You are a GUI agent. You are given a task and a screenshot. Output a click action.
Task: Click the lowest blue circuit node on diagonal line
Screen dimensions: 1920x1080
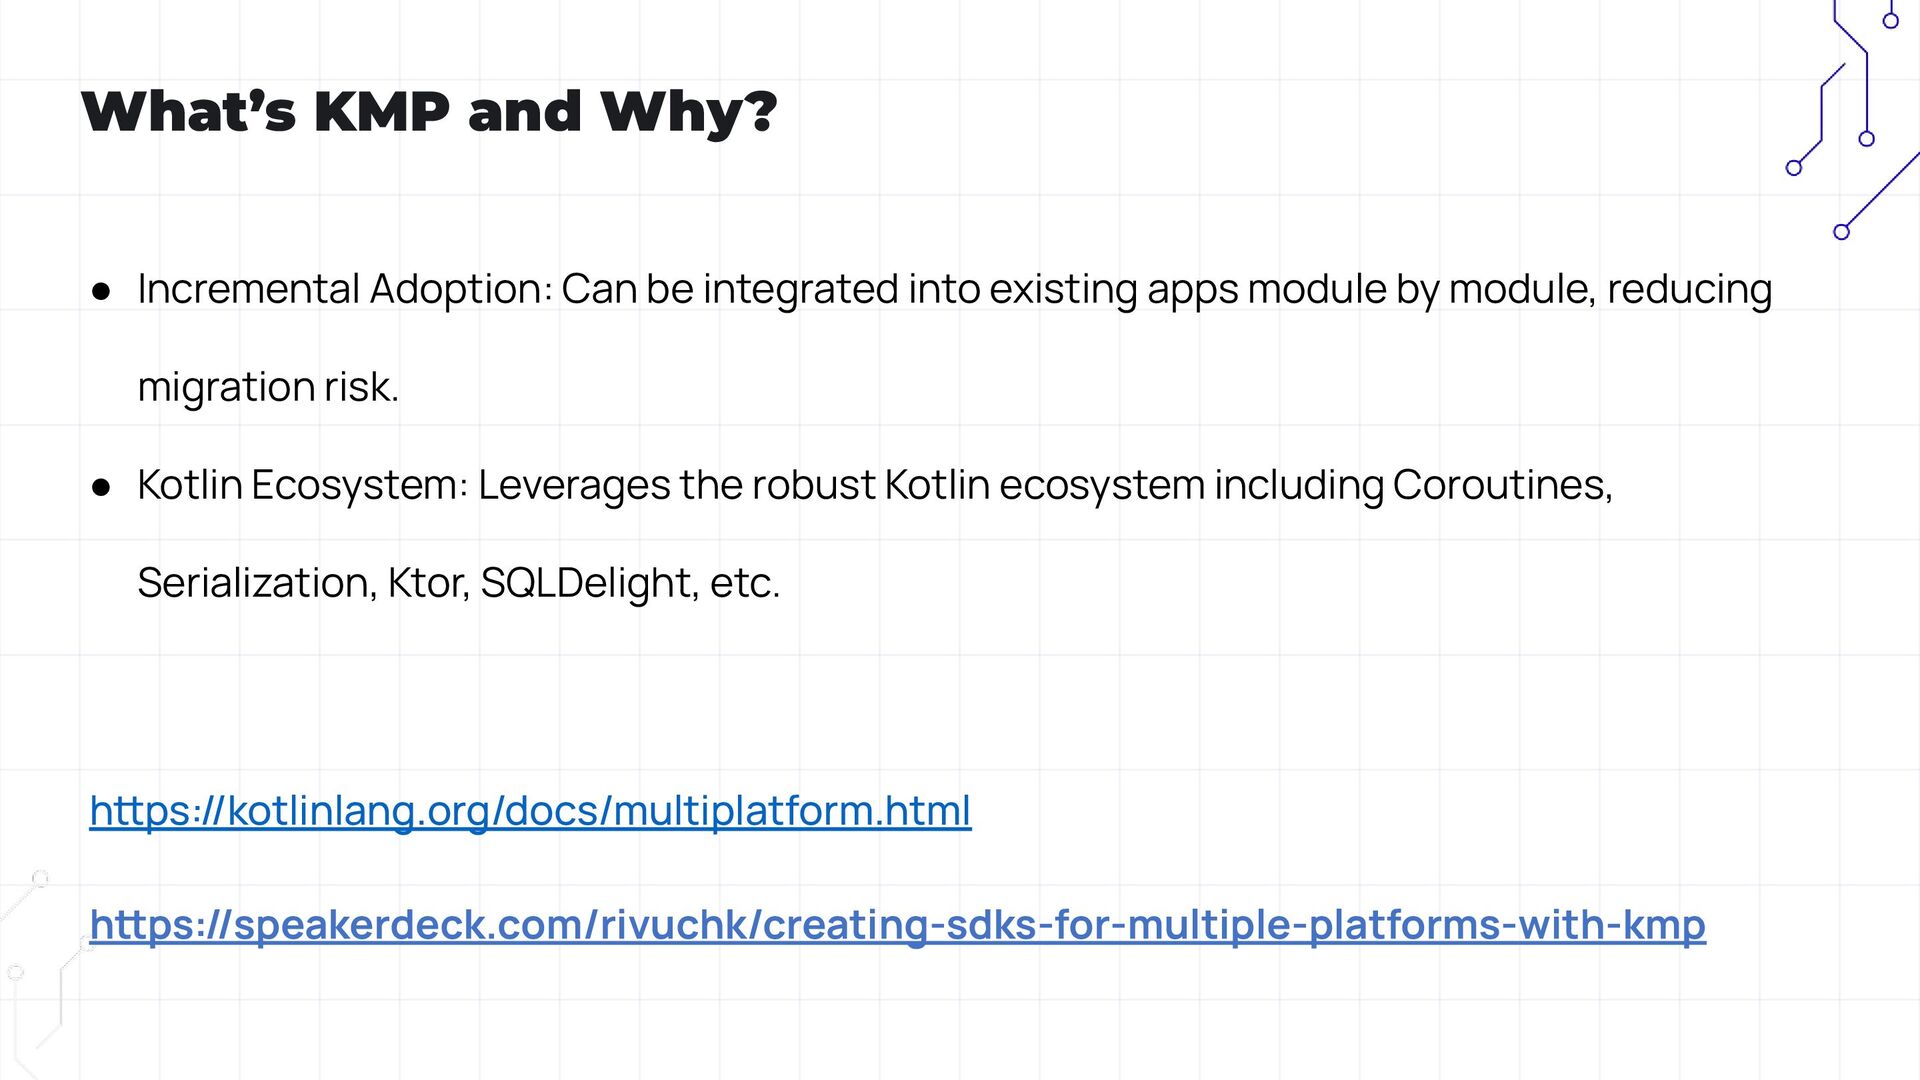pyautogui.click(x=1841, y=232)
